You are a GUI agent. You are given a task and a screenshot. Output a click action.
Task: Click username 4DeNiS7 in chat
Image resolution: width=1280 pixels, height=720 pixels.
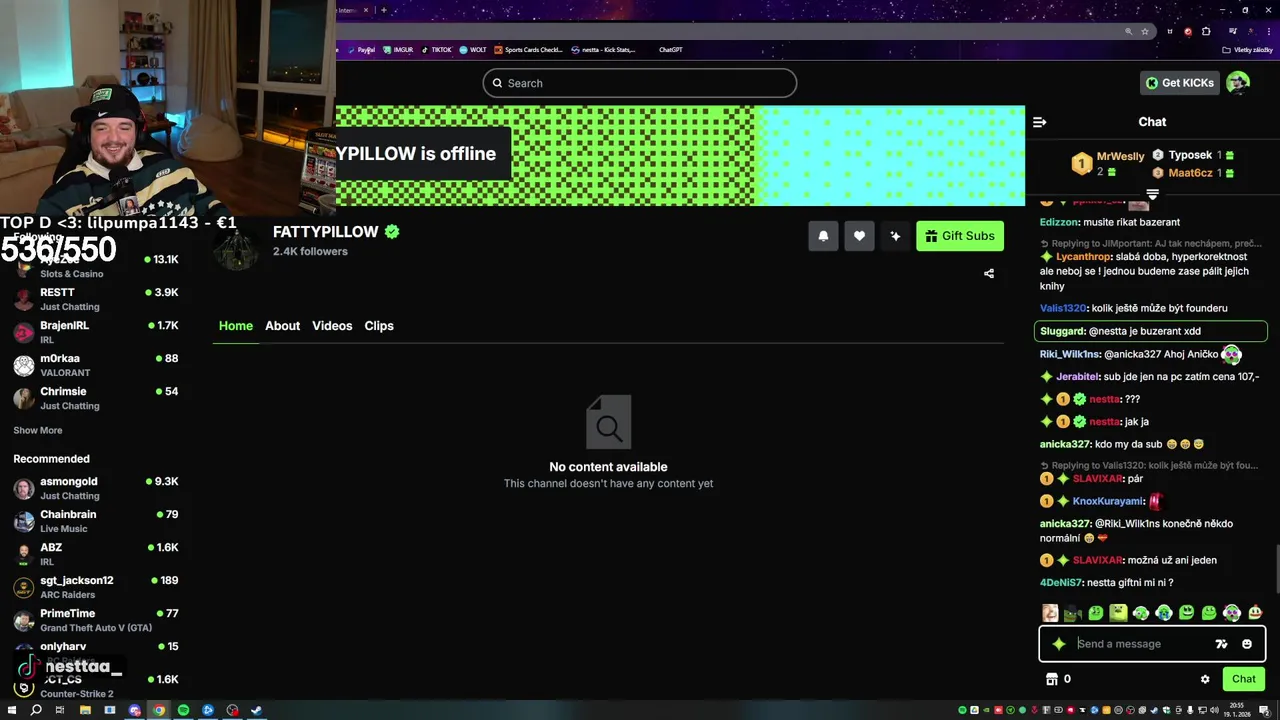pos(1061,583)
